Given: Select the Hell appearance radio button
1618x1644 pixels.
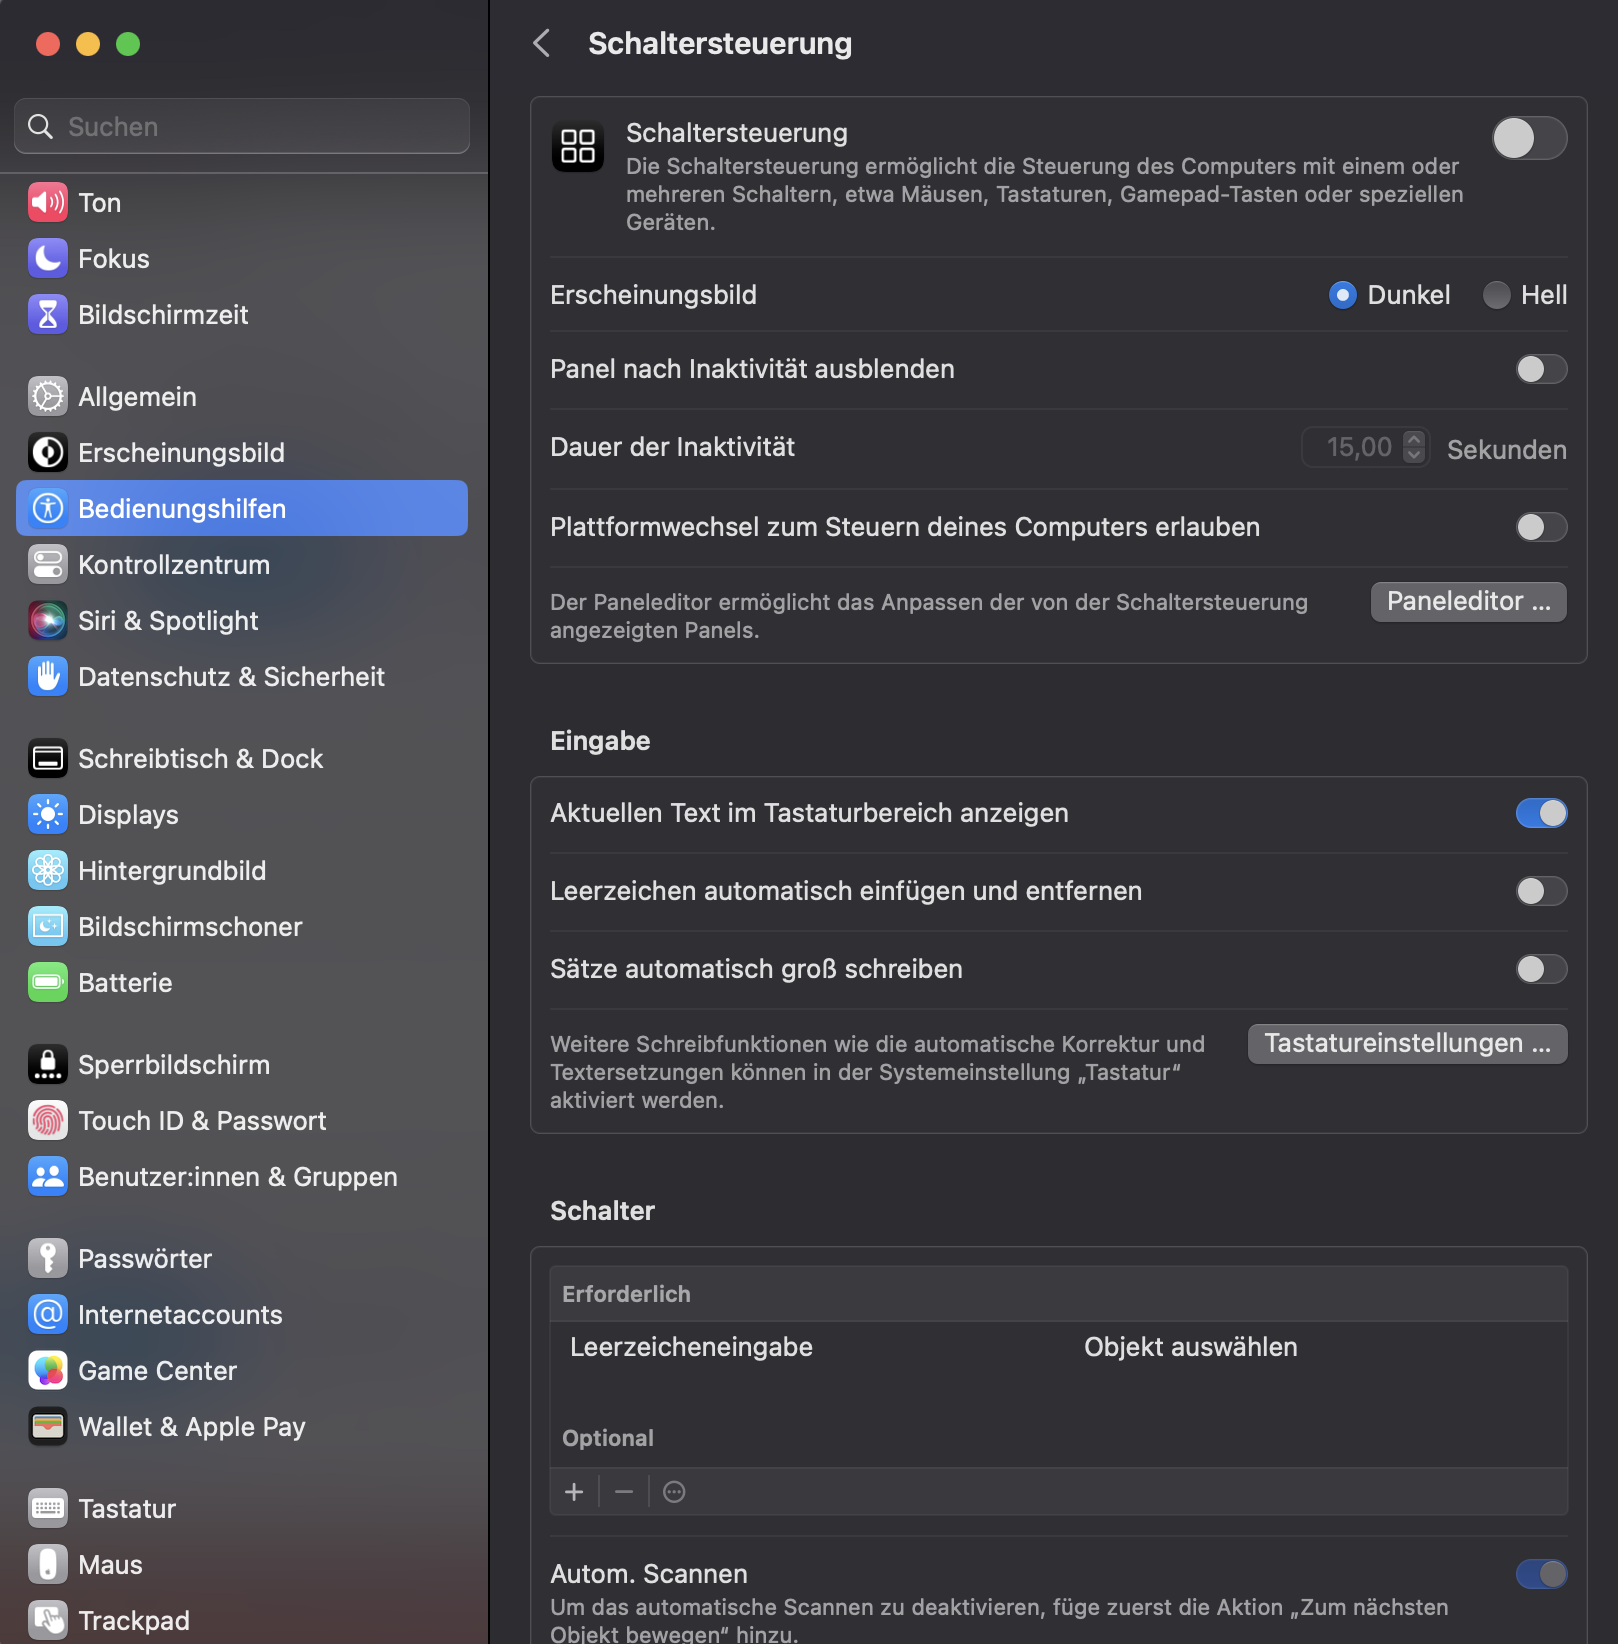Looking at the screenshot, I should tap(1496, 295).
